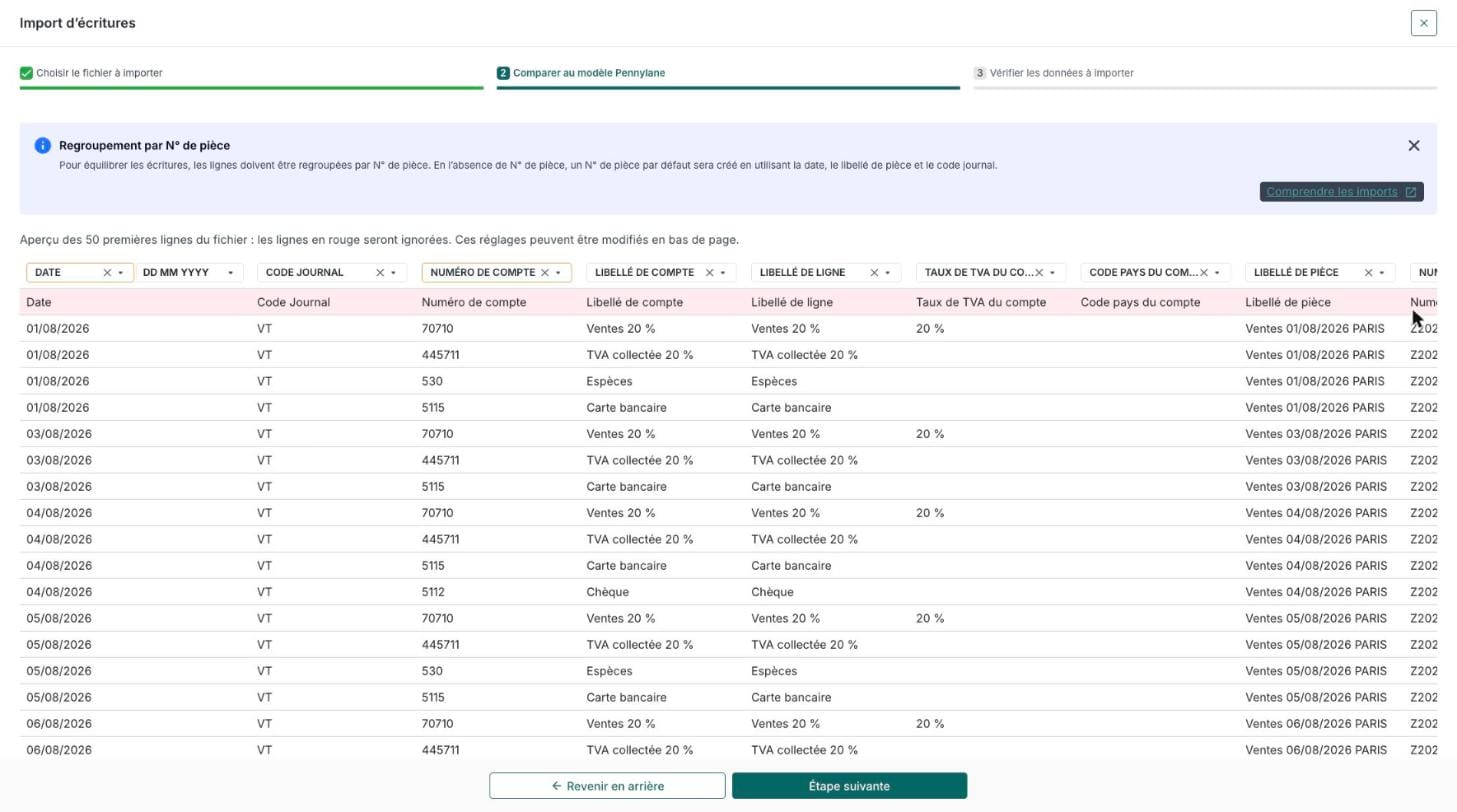1457x812 pixels.
Task: Remove the CODE JOURNAL mapping via X icon
Action: [380, 273]
